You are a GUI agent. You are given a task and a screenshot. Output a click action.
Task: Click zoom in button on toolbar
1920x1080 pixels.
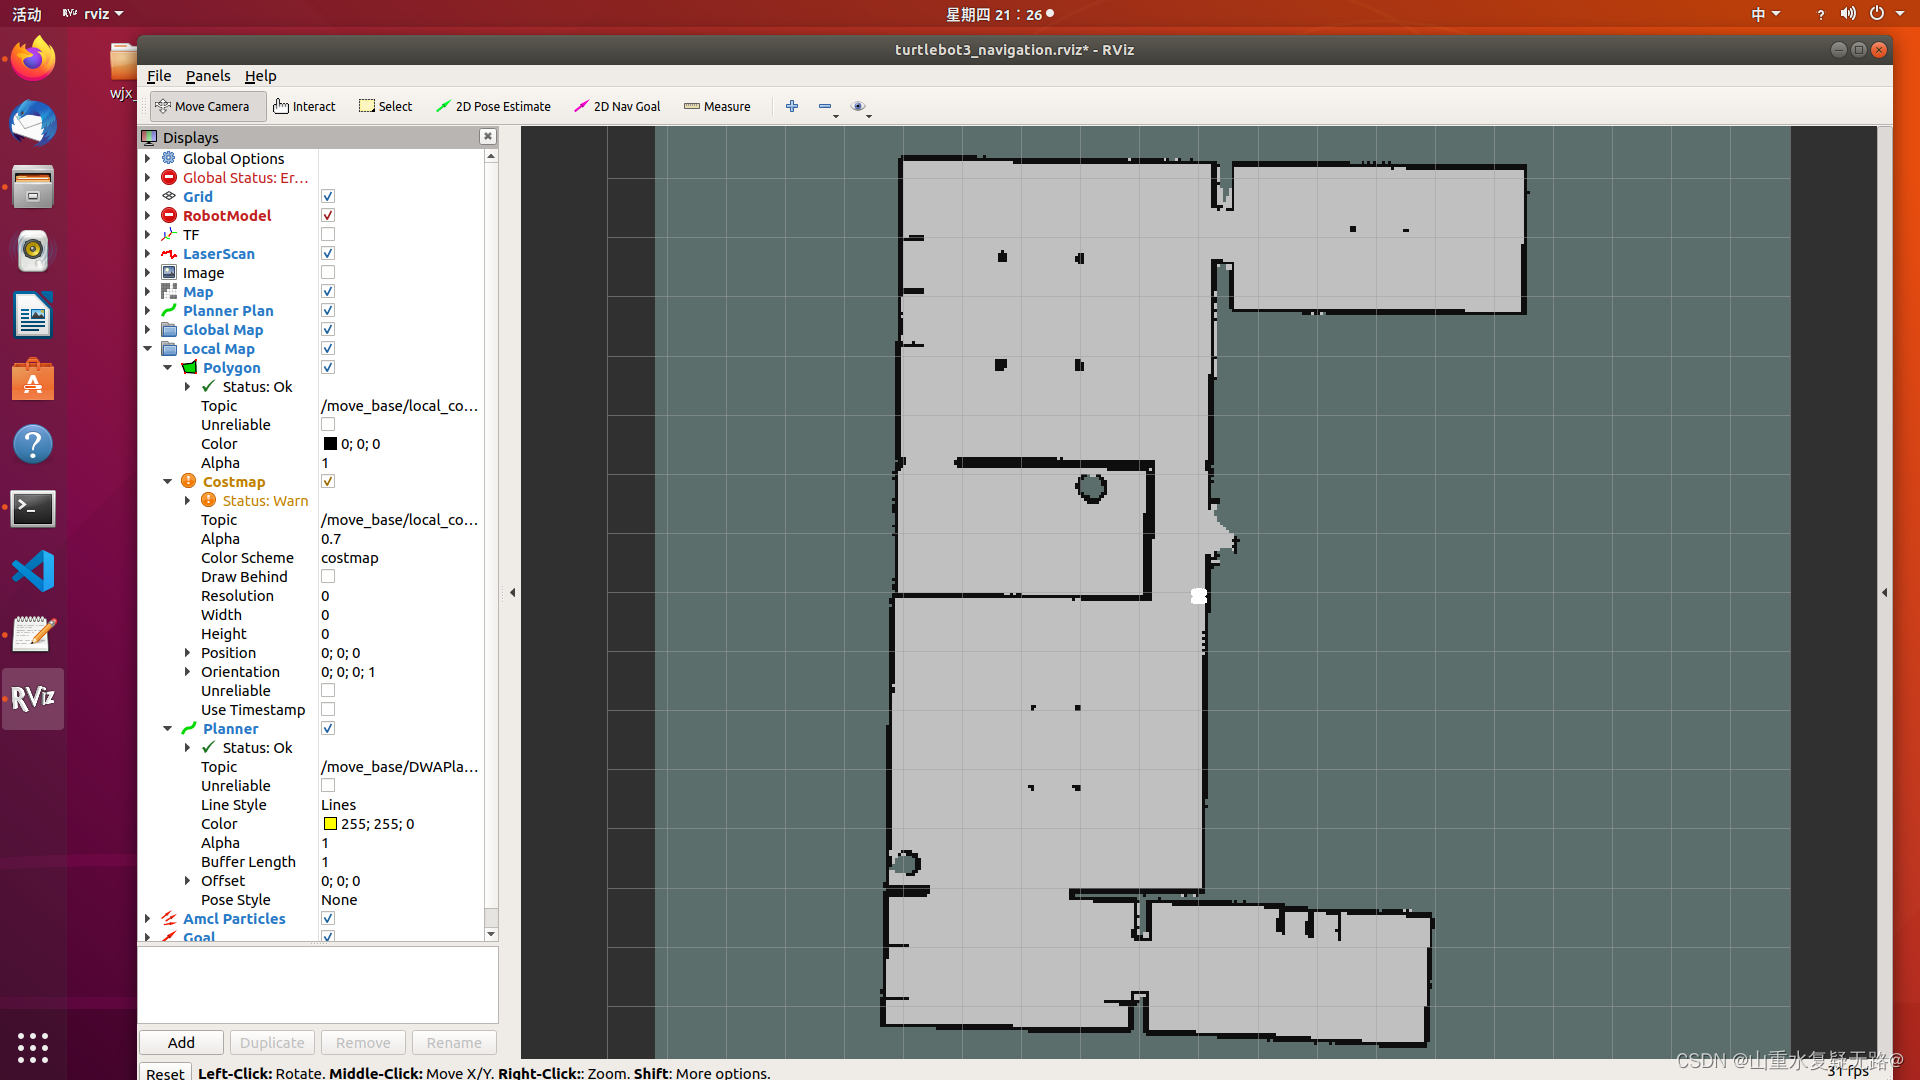pyautogui.click(x=791, y=105)
